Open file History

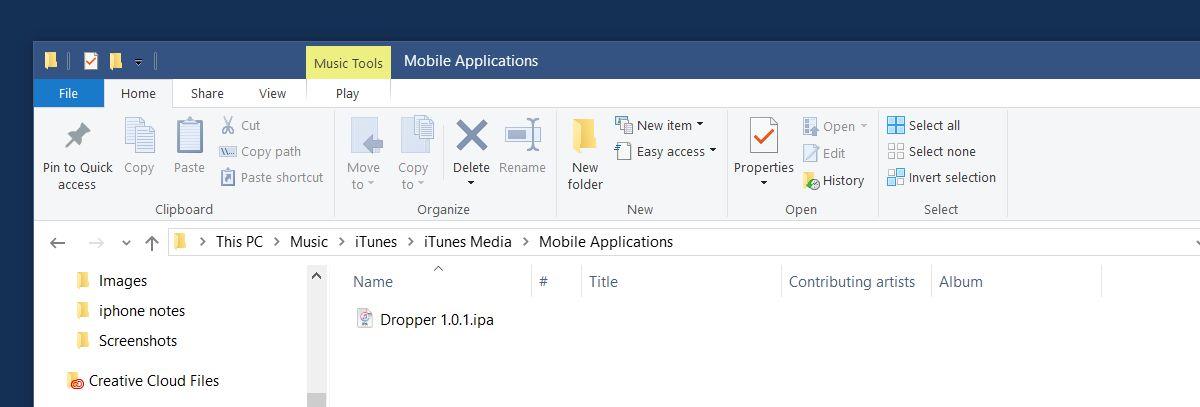833,180
